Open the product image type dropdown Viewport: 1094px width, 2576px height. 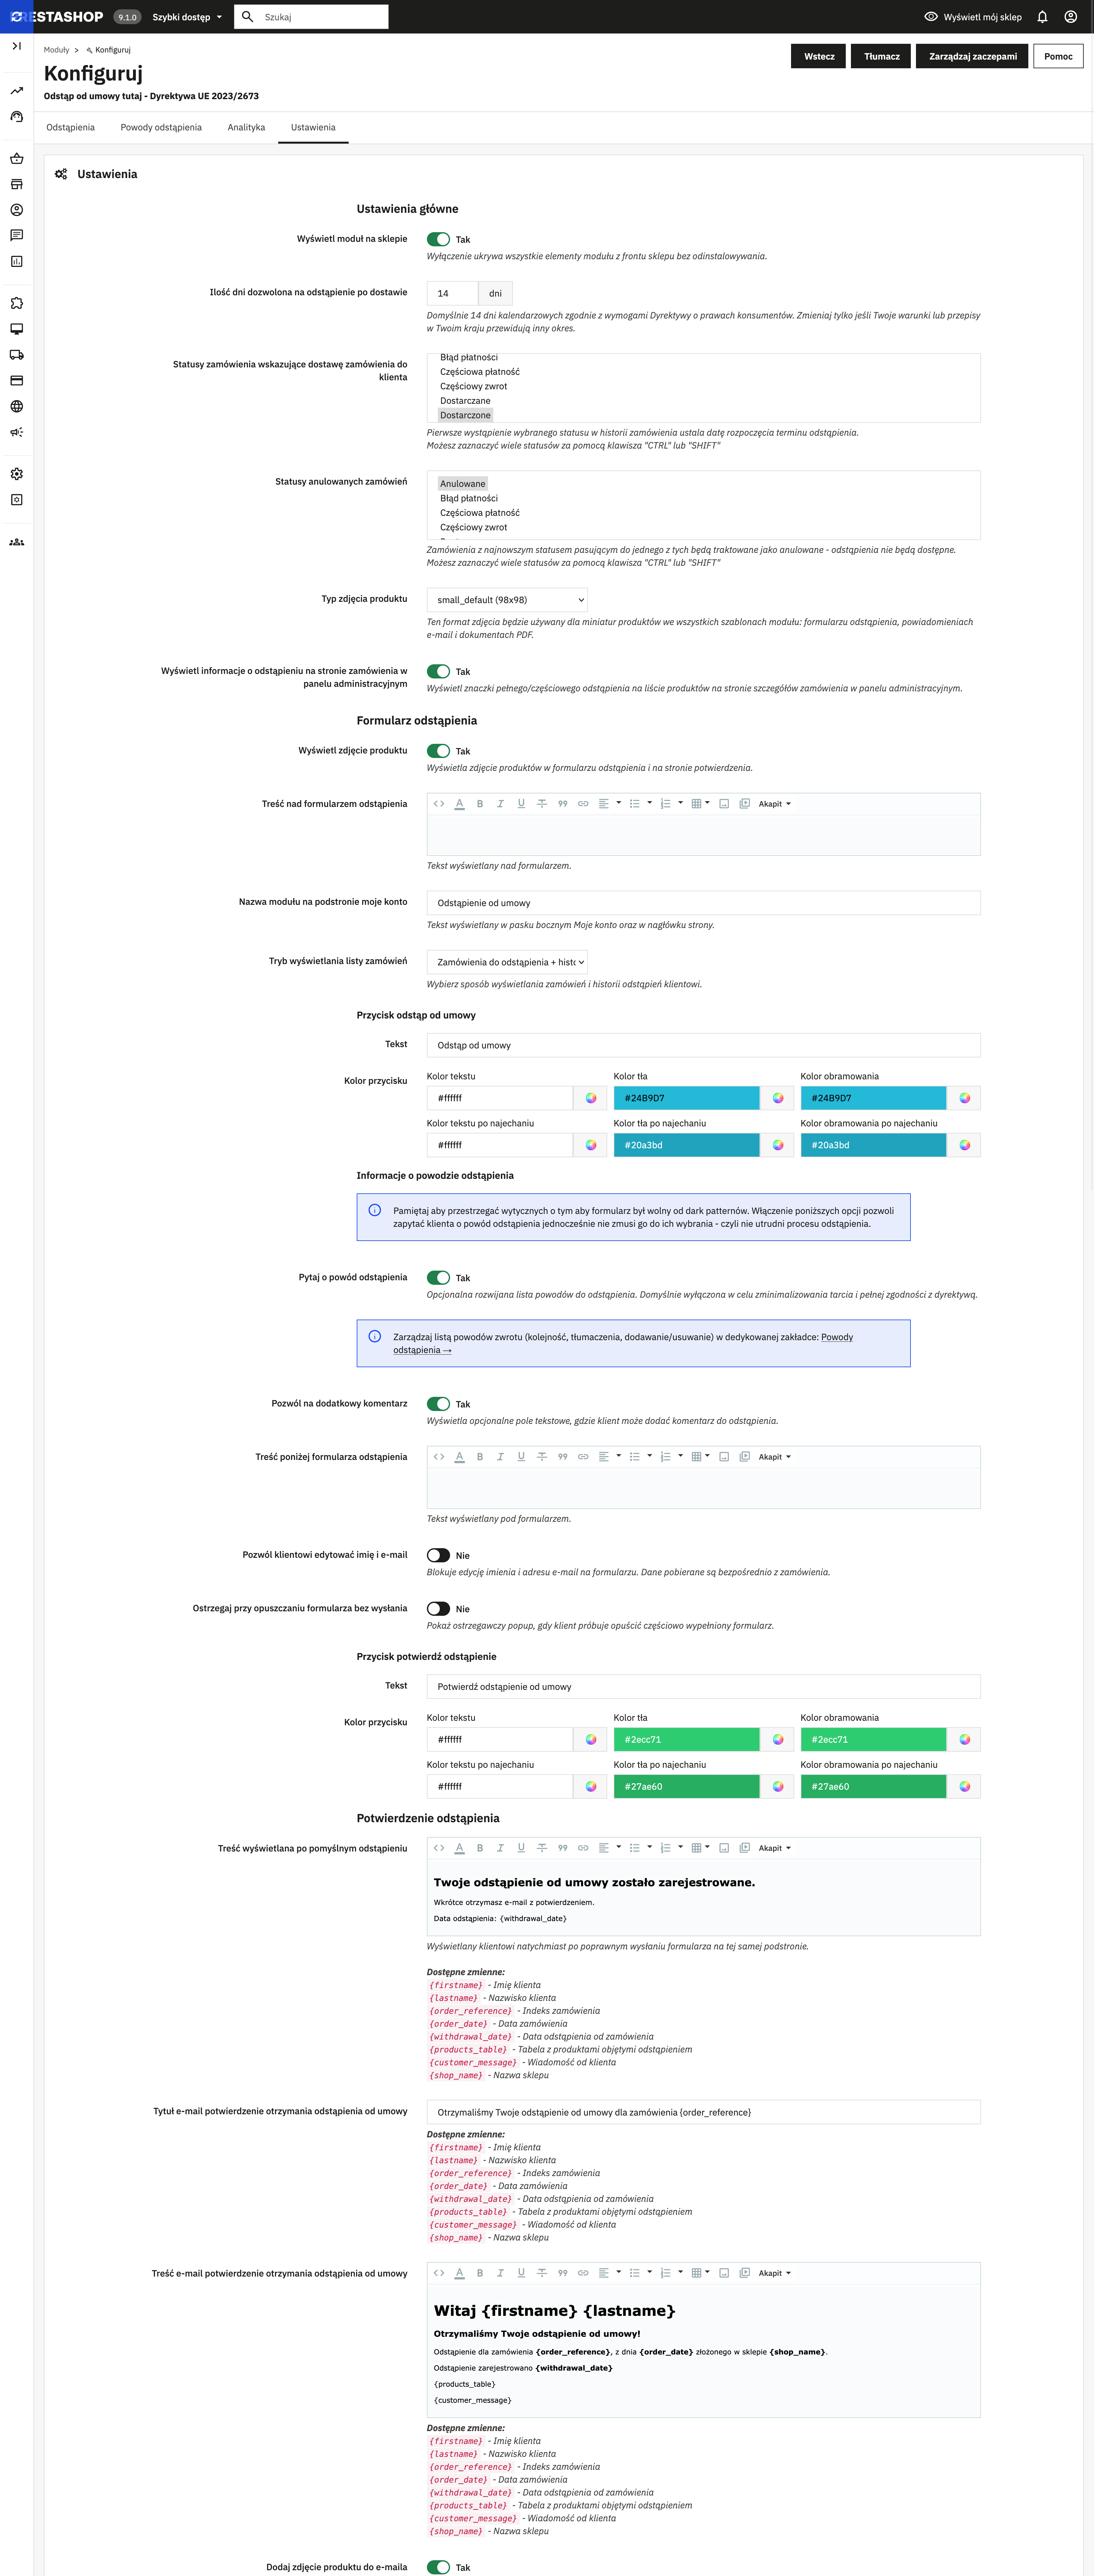coord(507,600)
